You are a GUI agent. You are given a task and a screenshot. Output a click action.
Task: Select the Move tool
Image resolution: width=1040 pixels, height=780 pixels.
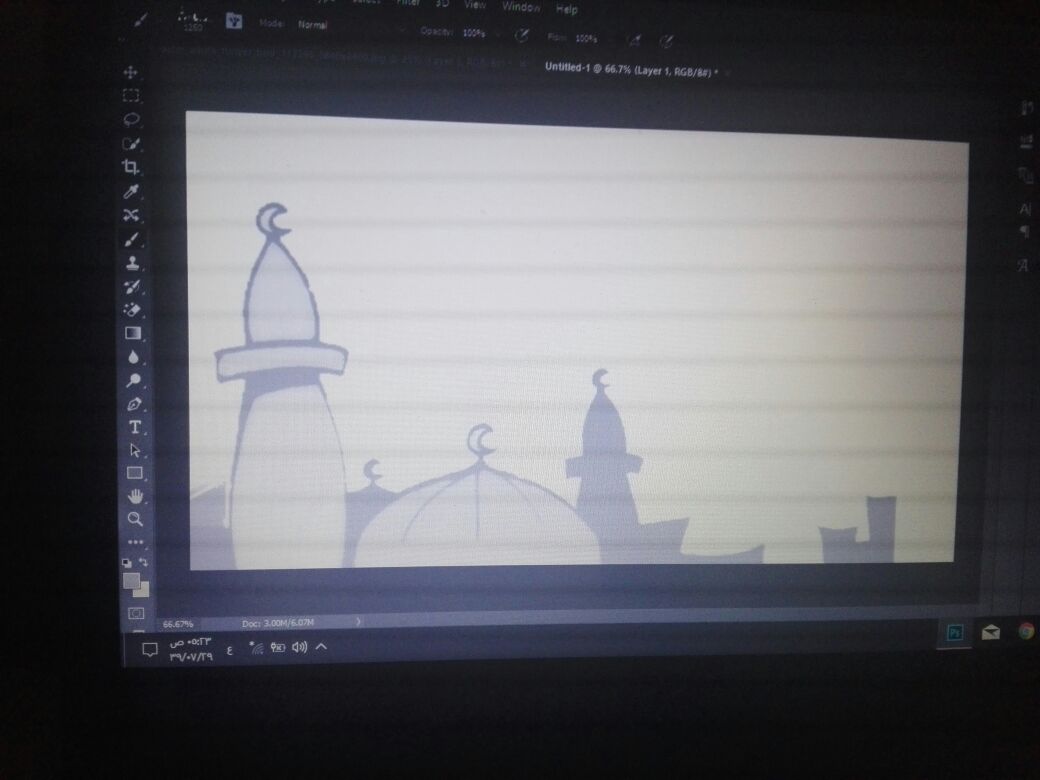pos(130,73)
